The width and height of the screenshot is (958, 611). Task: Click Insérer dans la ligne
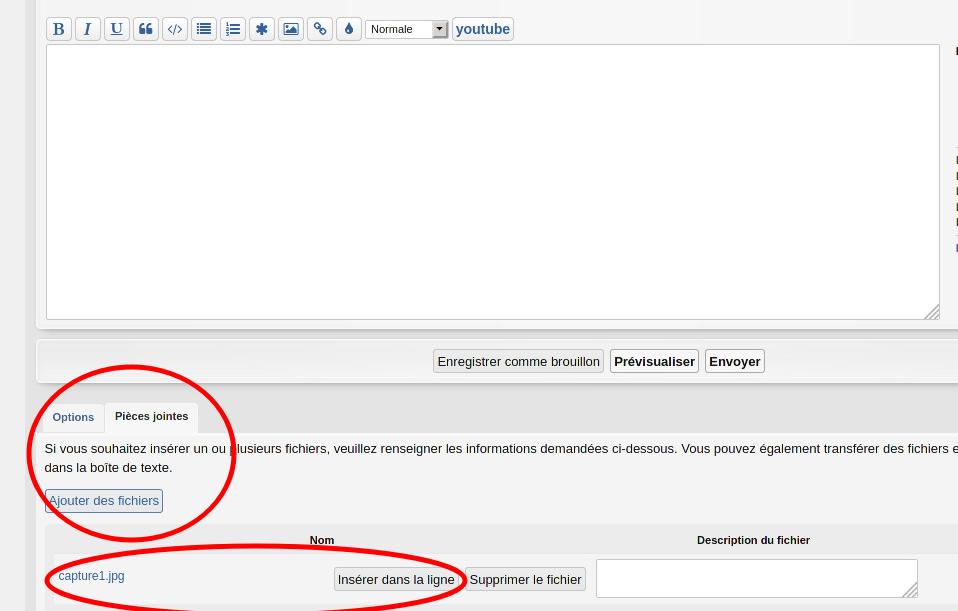396,579
